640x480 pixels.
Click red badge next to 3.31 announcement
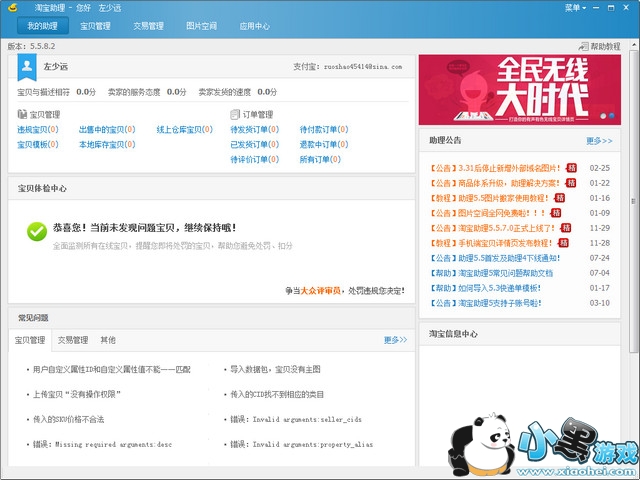(571, 168)
